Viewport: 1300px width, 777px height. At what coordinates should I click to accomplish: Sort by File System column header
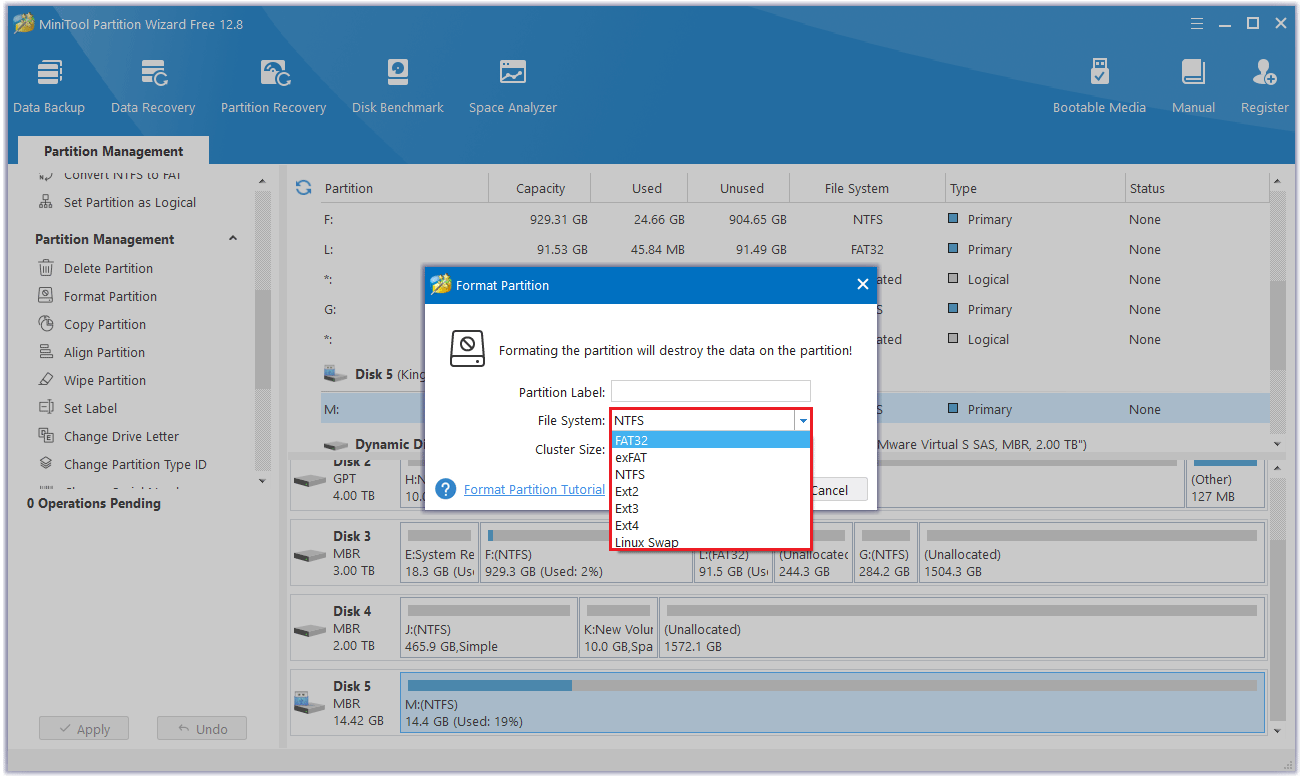click(867, 188)
